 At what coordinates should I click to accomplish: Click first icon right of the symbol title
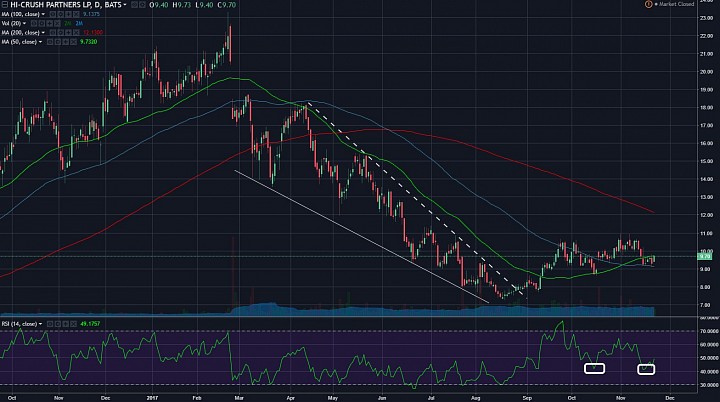click(x=134, y=5)
